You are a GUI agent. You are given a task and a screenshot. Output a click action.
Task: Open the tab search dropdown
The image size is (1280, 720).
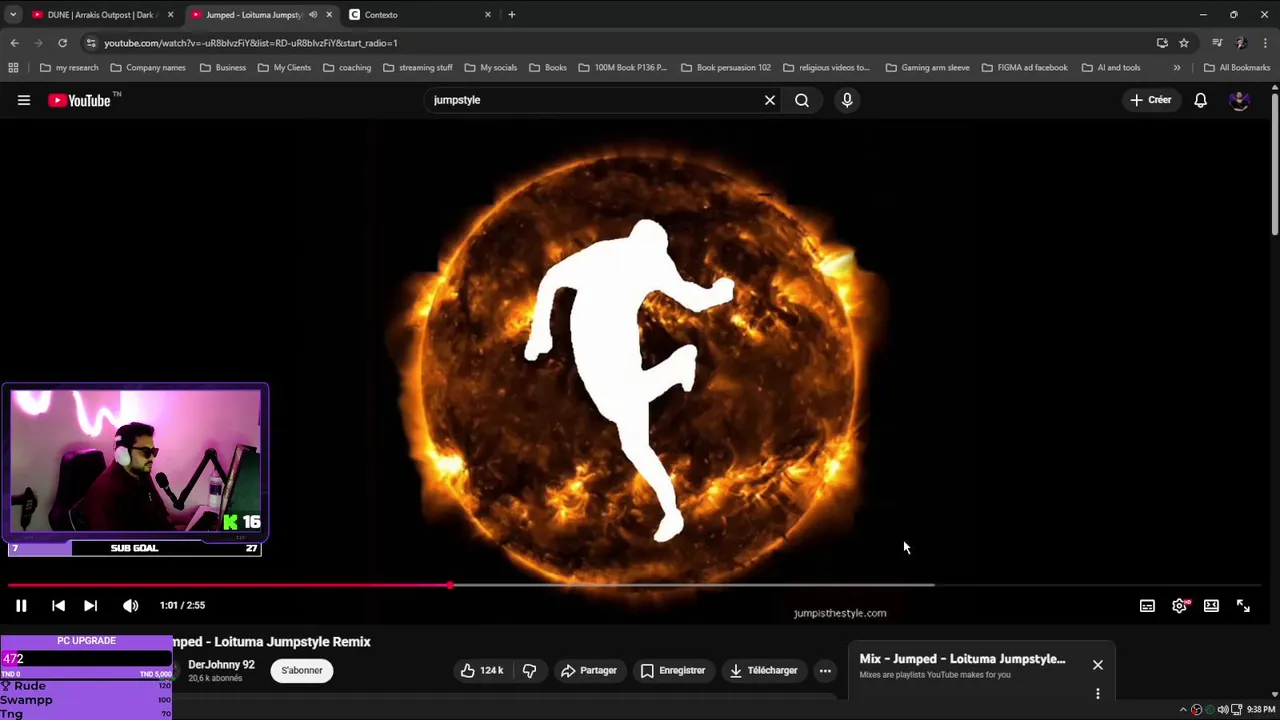coord(12,15)
